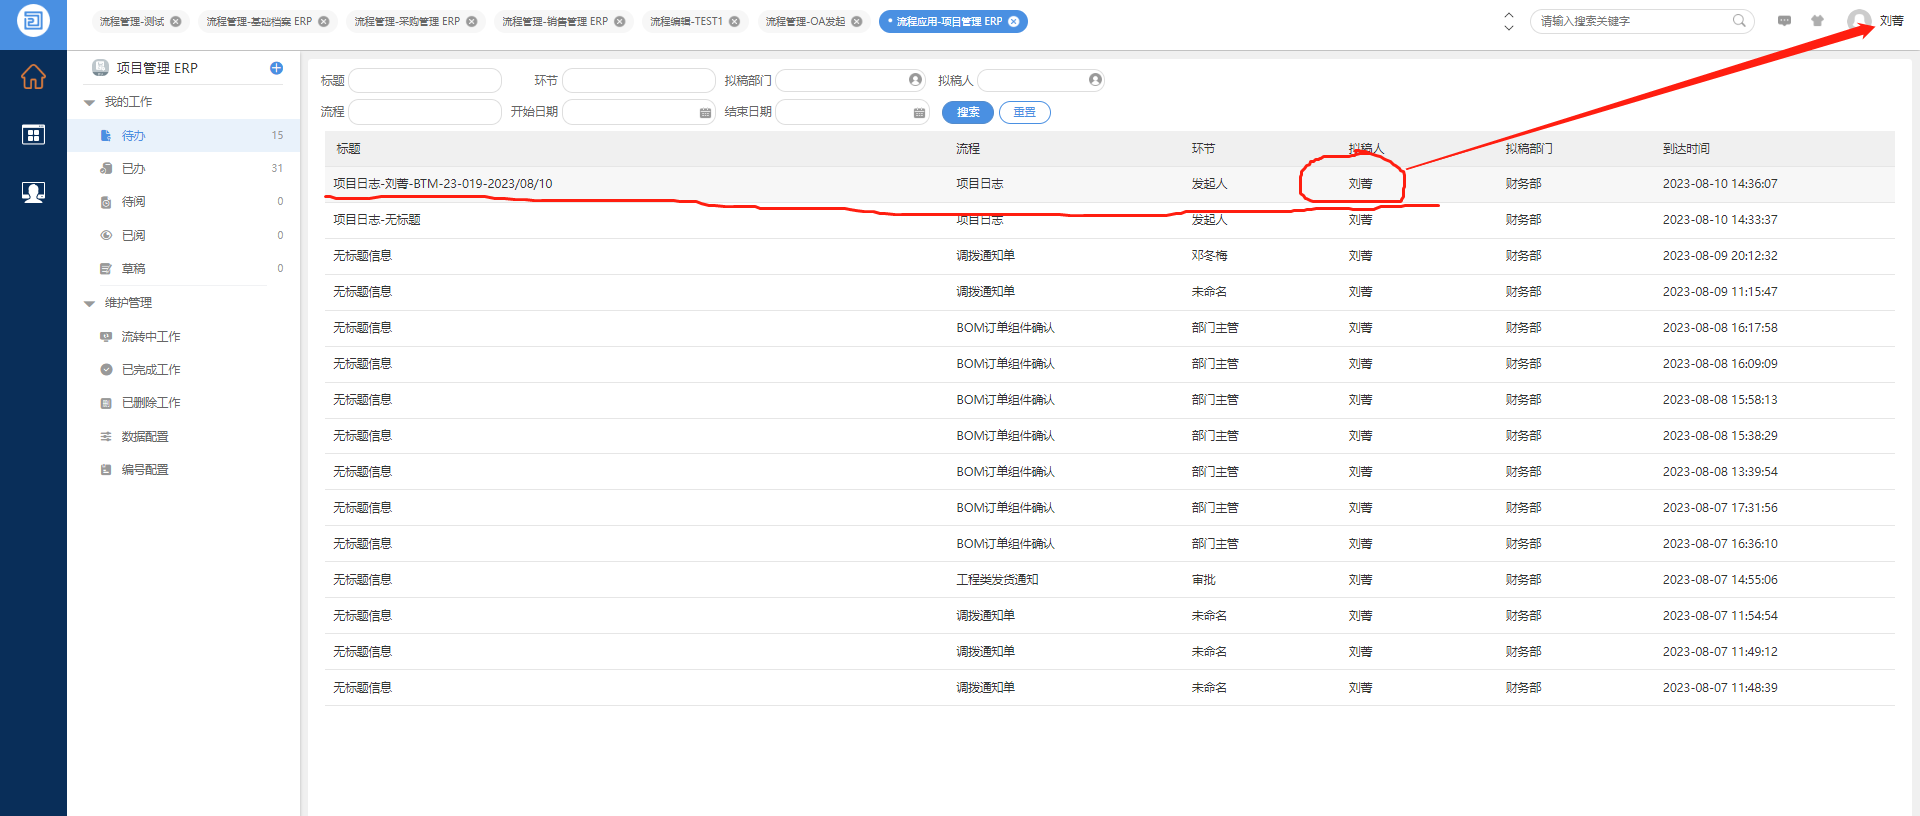The height and width of the screenshot is (816, 1920).
Task: Open the messages chat icon
Action: [x=1785, y=20]
